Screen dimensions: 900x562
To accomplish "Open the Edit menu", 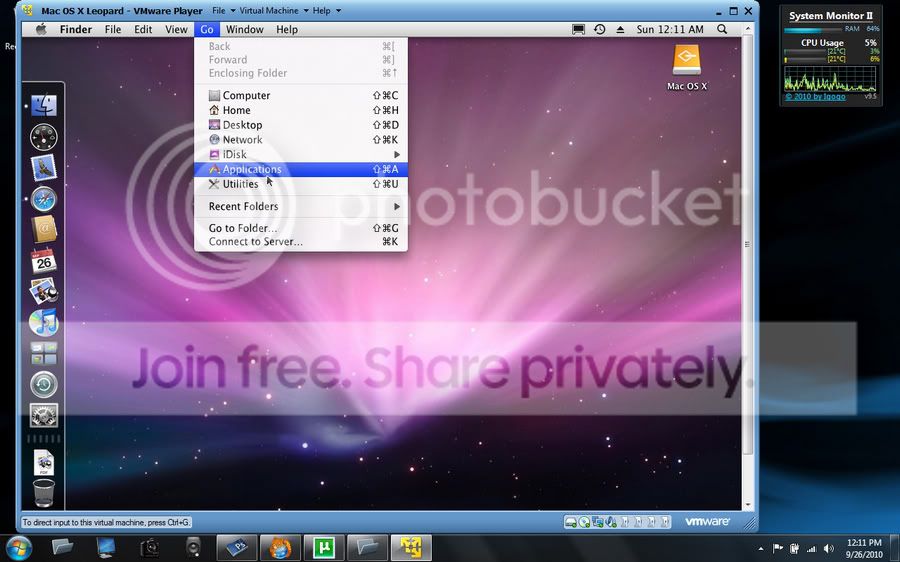I will [x=143, y=29].
